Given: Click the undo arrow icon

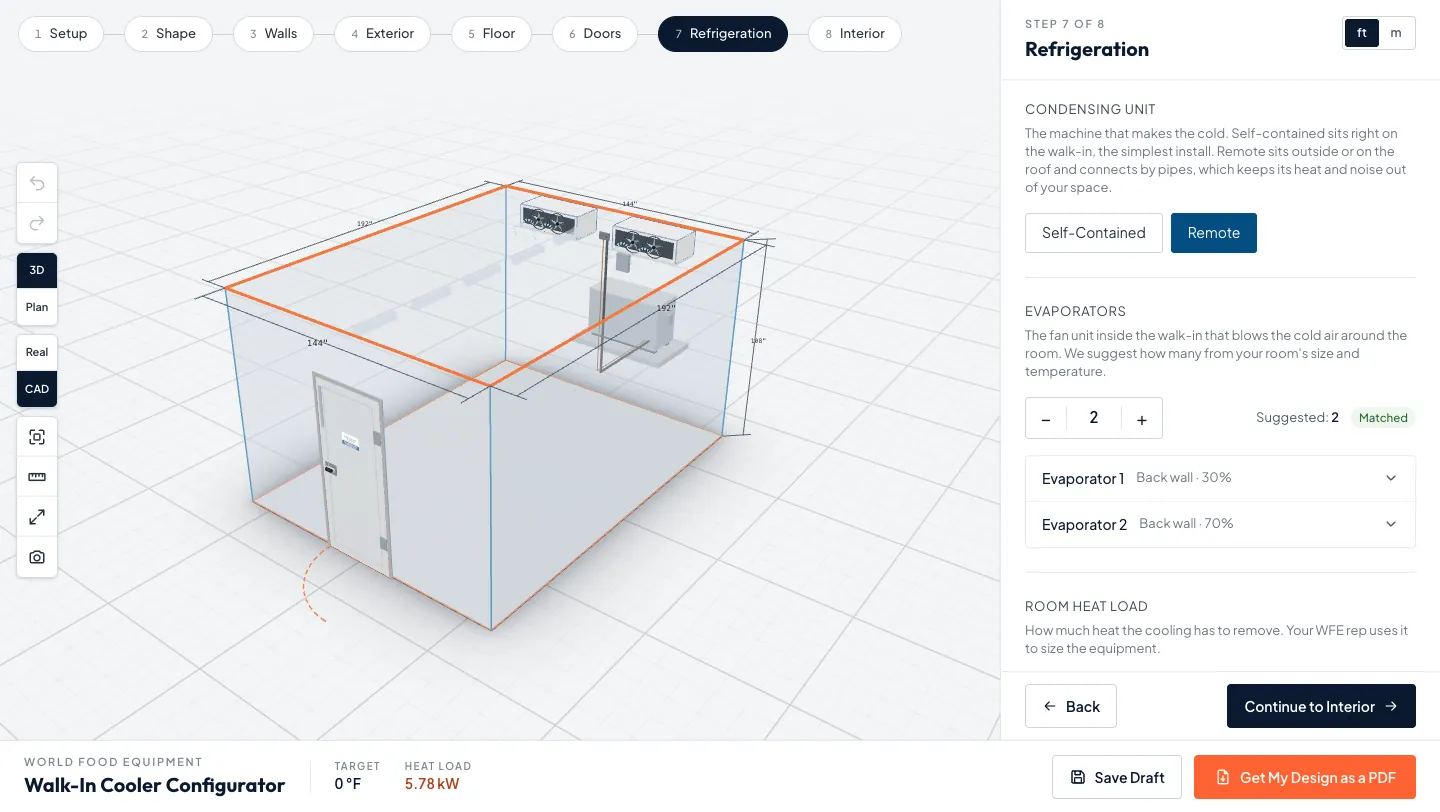Looking at the screenshot, I should (x=37, y=183).
